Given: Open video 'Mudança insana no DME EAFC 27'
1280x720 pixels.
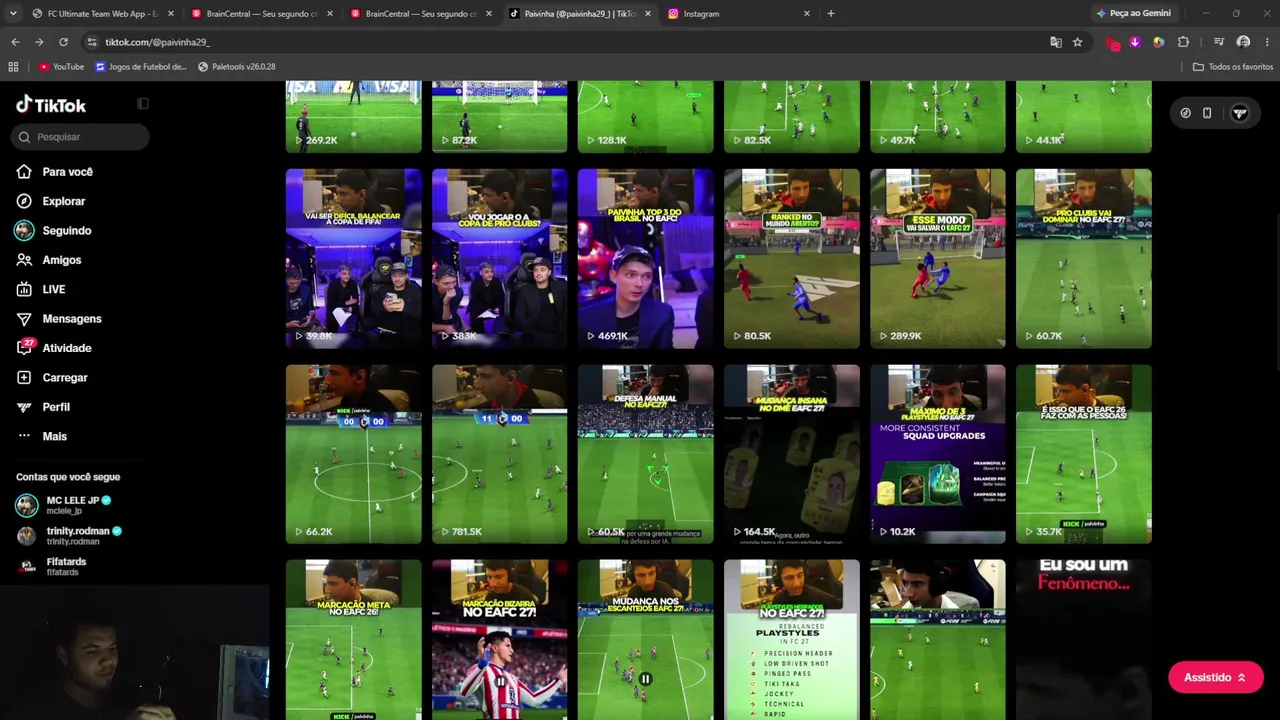Looking at the screenshot, I should pyautogui.click(x=791, y=454).
